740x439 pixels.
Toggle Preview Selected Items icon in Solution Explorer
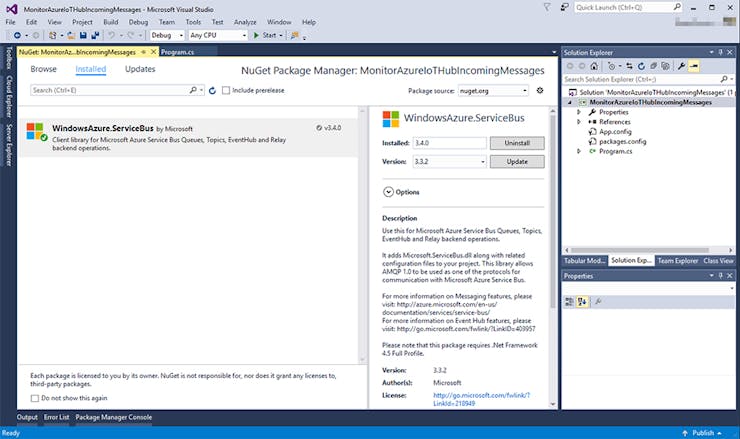click(694, 66)
